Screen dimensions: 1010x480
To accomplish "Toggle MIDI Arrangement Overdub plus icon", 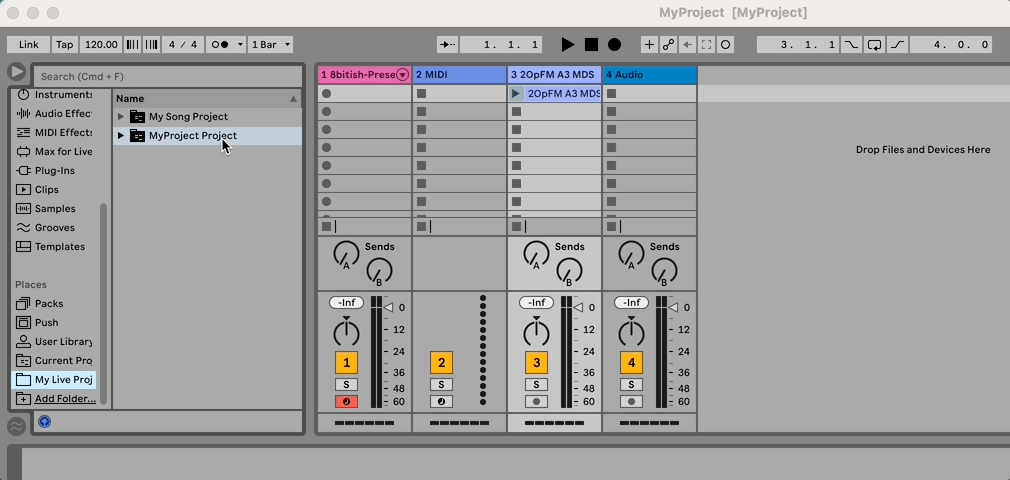I will (x=649, y=44).
